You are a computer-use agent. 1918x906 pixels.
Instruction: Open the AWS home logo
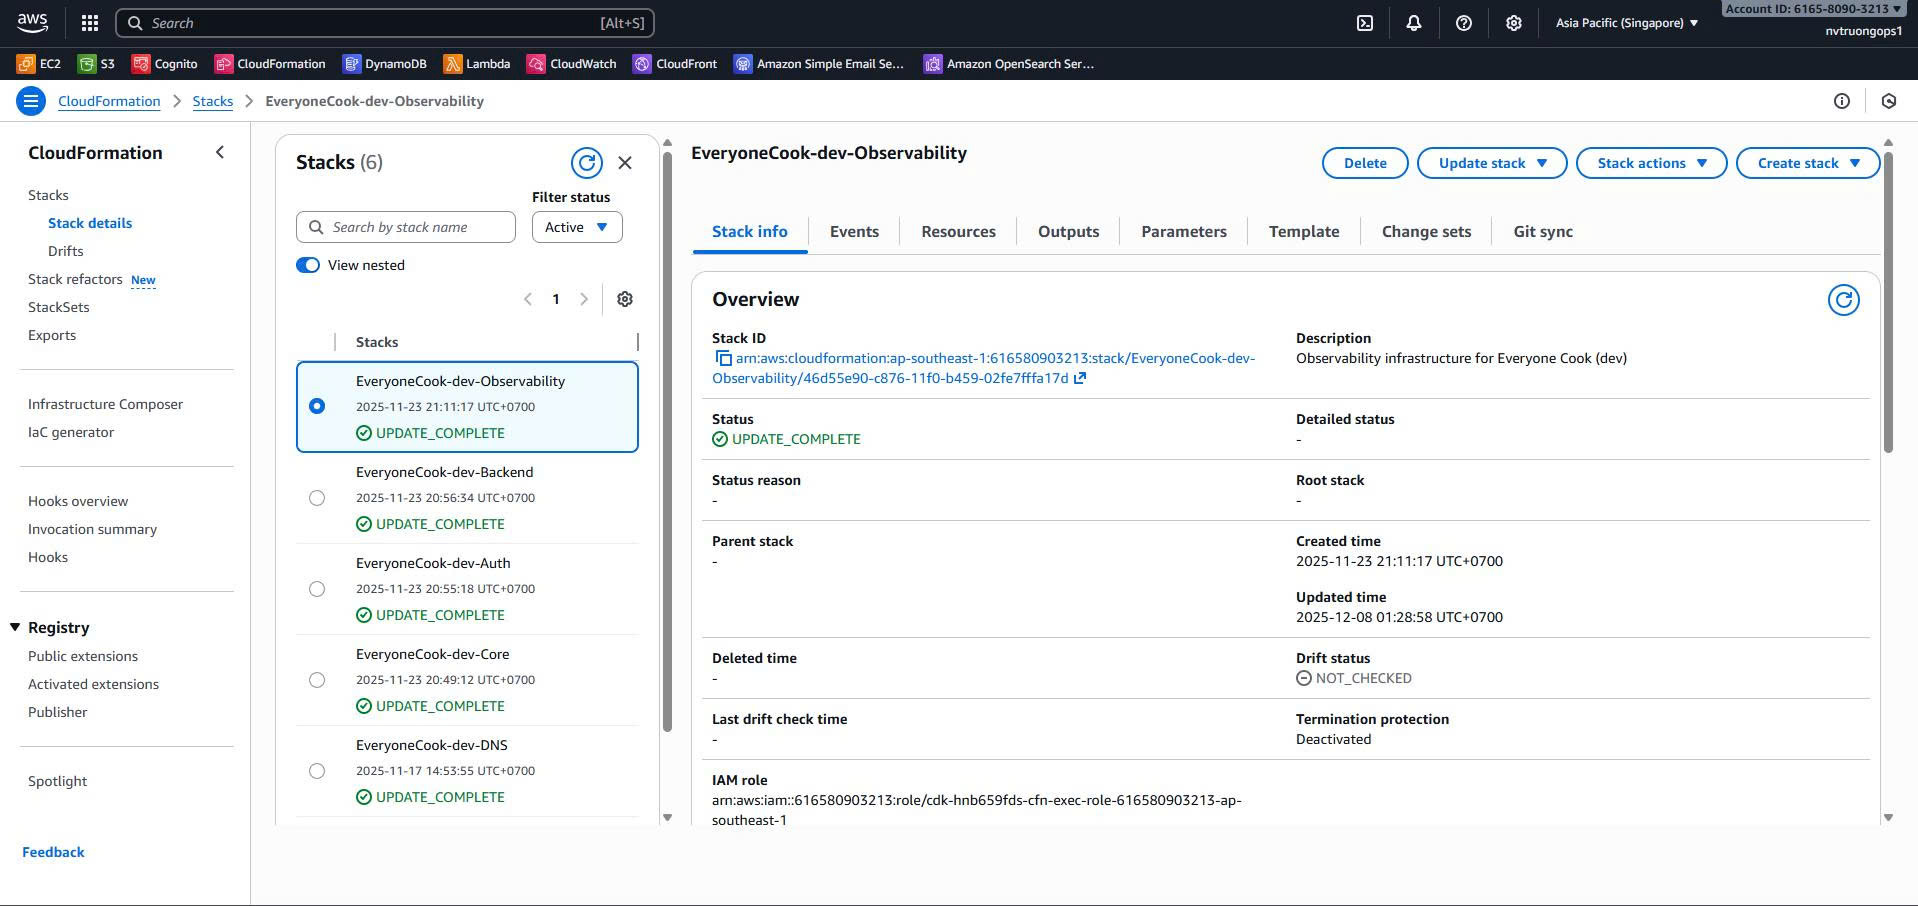tap(32, 22)
